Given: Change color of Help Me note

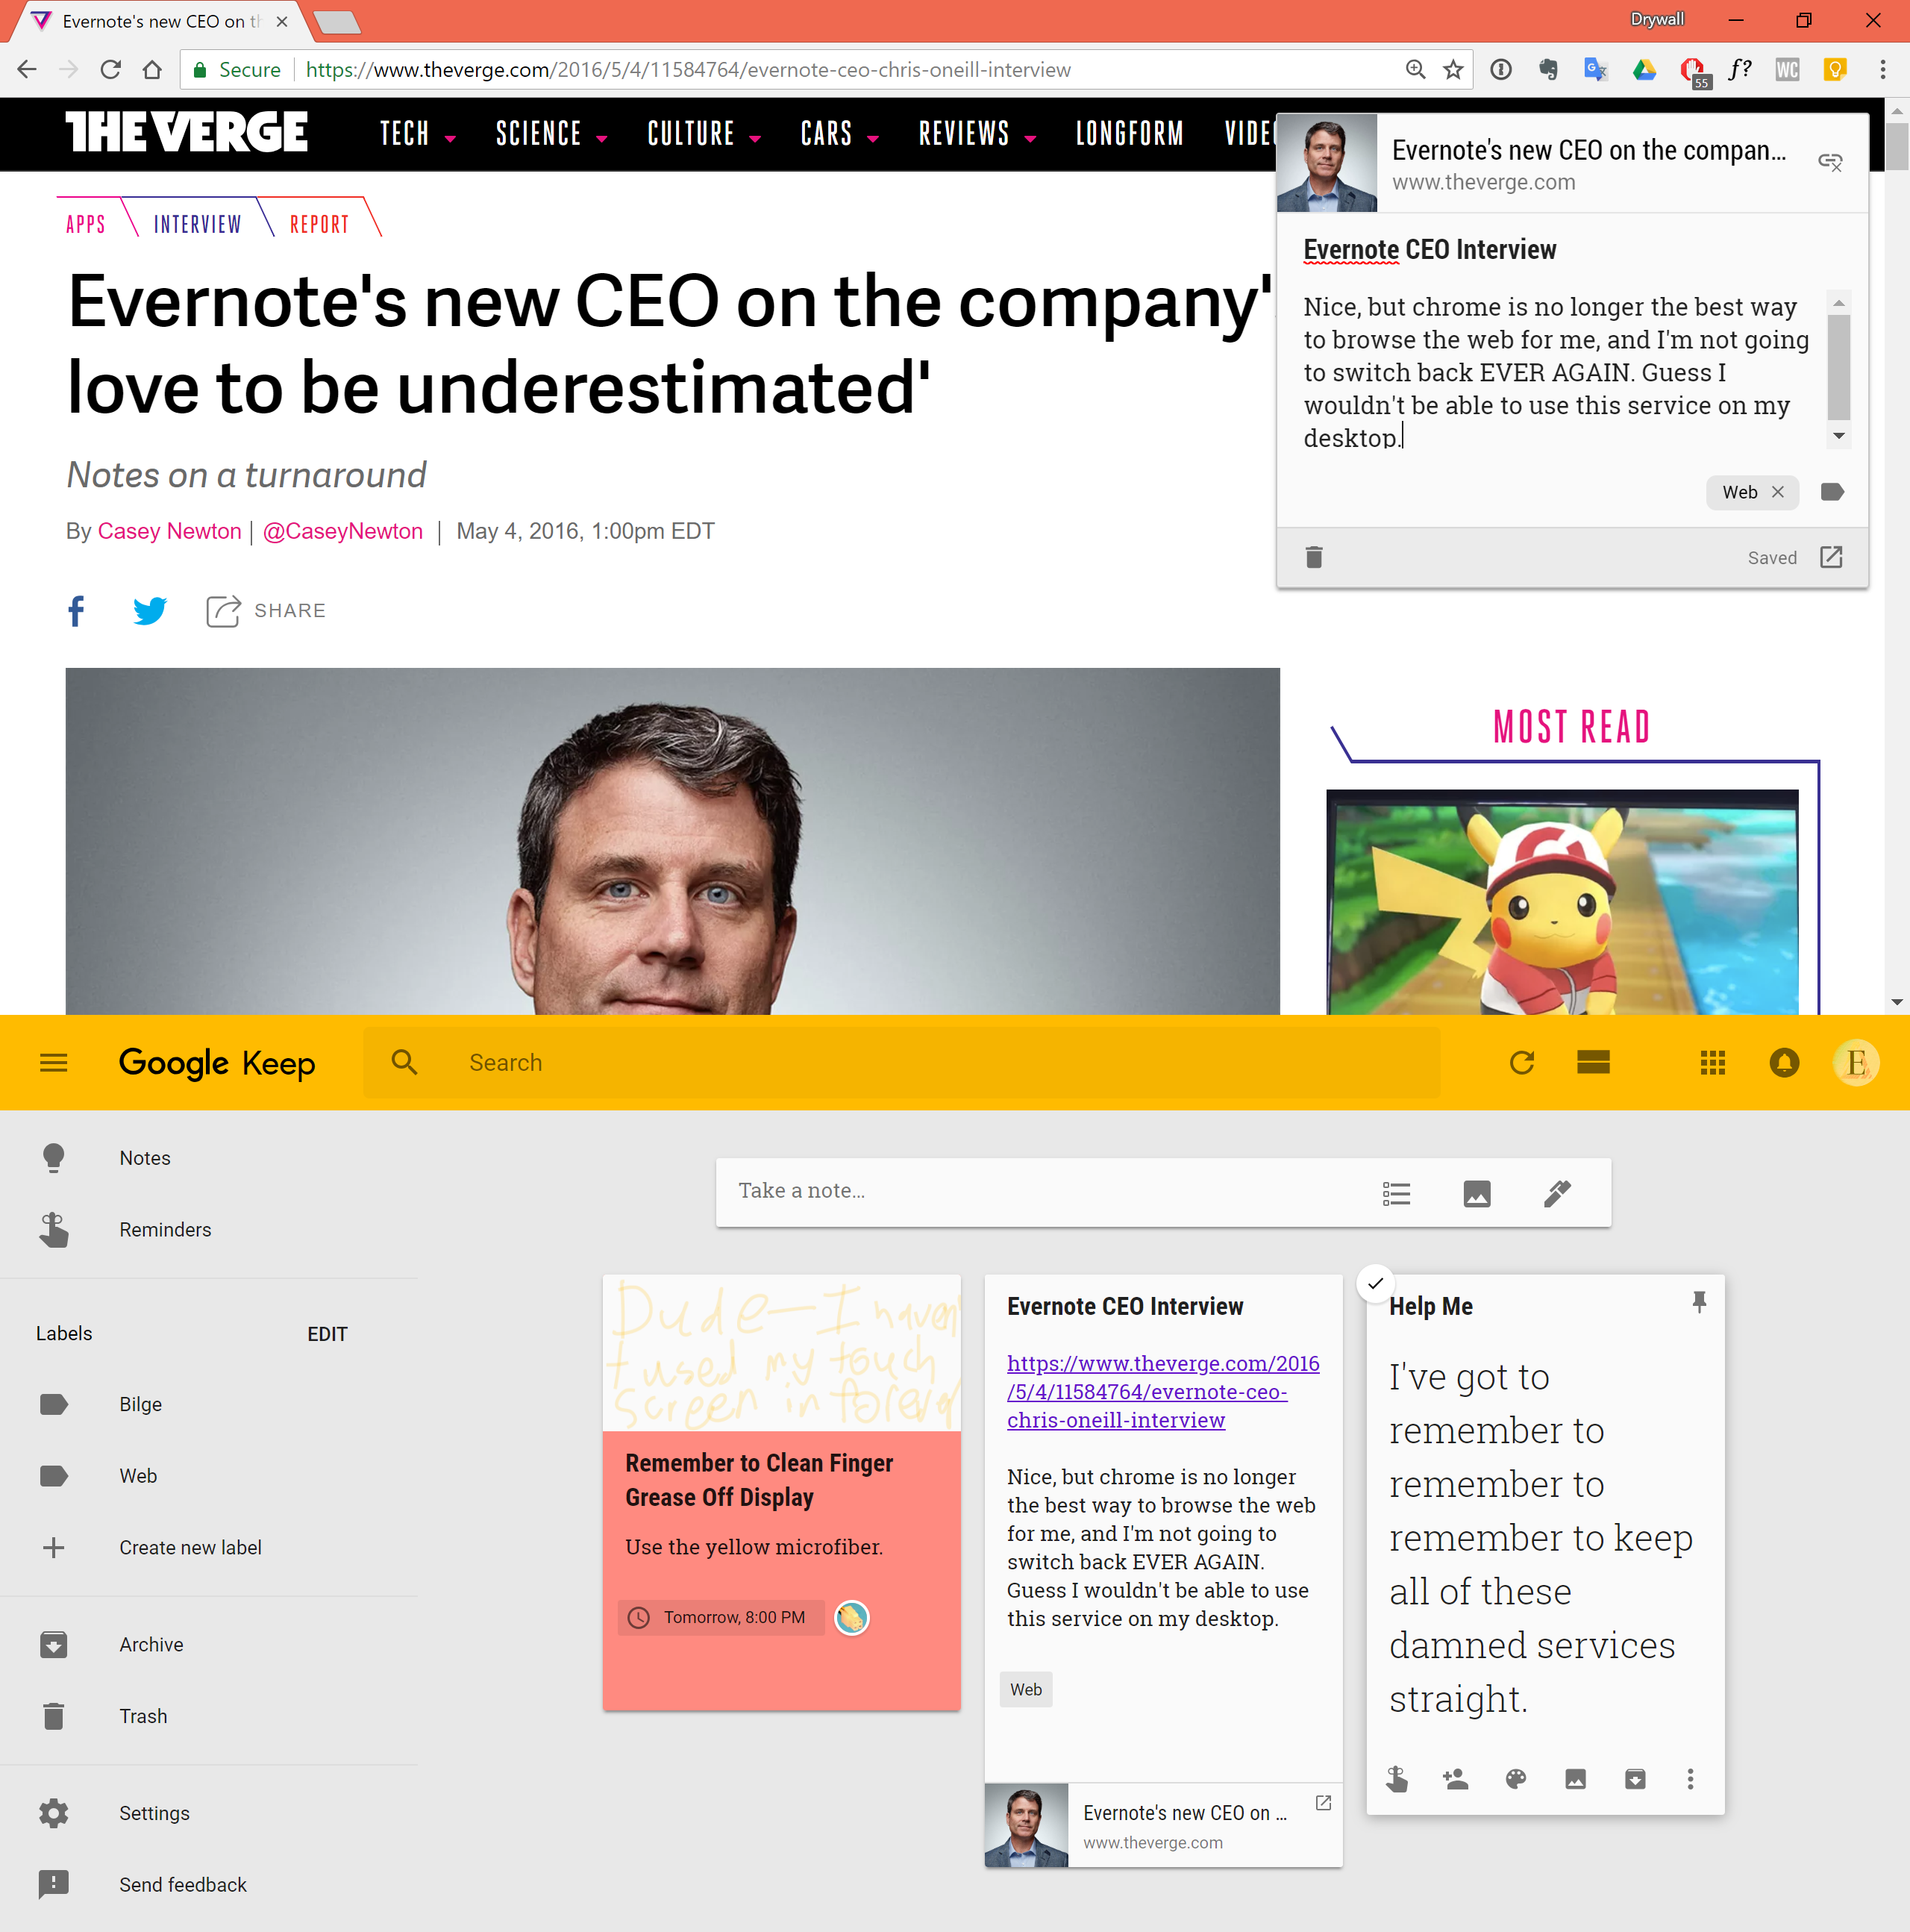Looking at the screenshot, I should pos(1516,1779).
